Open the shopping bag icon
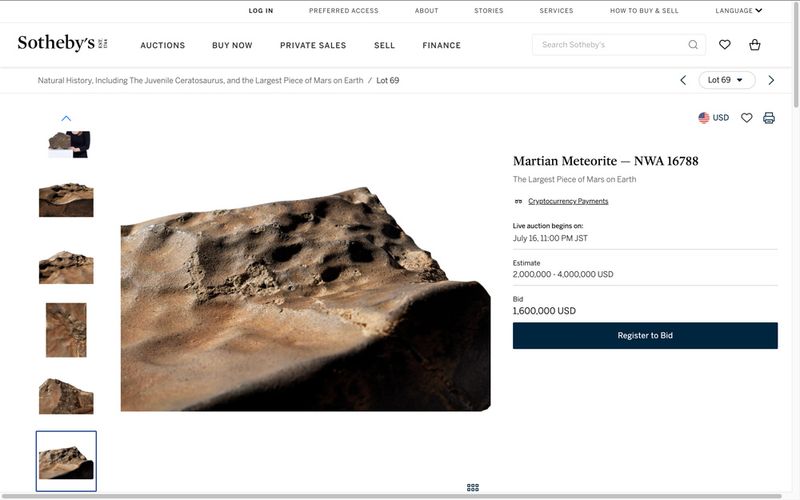Image resolution: width=800 pixels, height=500 pixels. pos(755,45)
